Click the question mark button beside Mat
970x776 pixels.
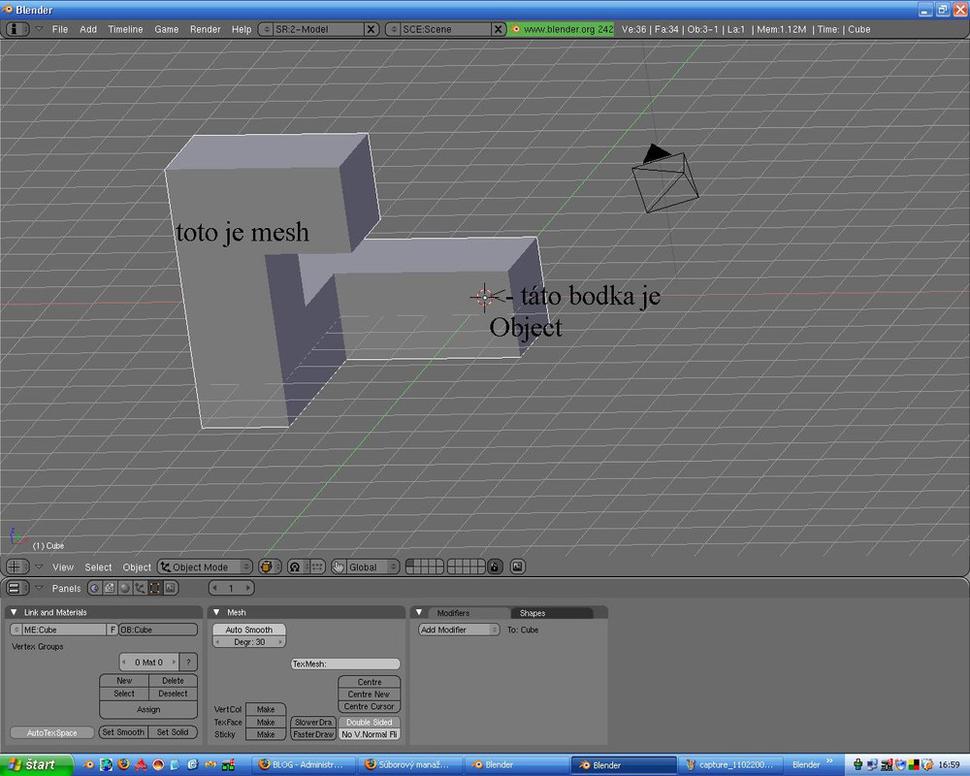tap(189, 662)
